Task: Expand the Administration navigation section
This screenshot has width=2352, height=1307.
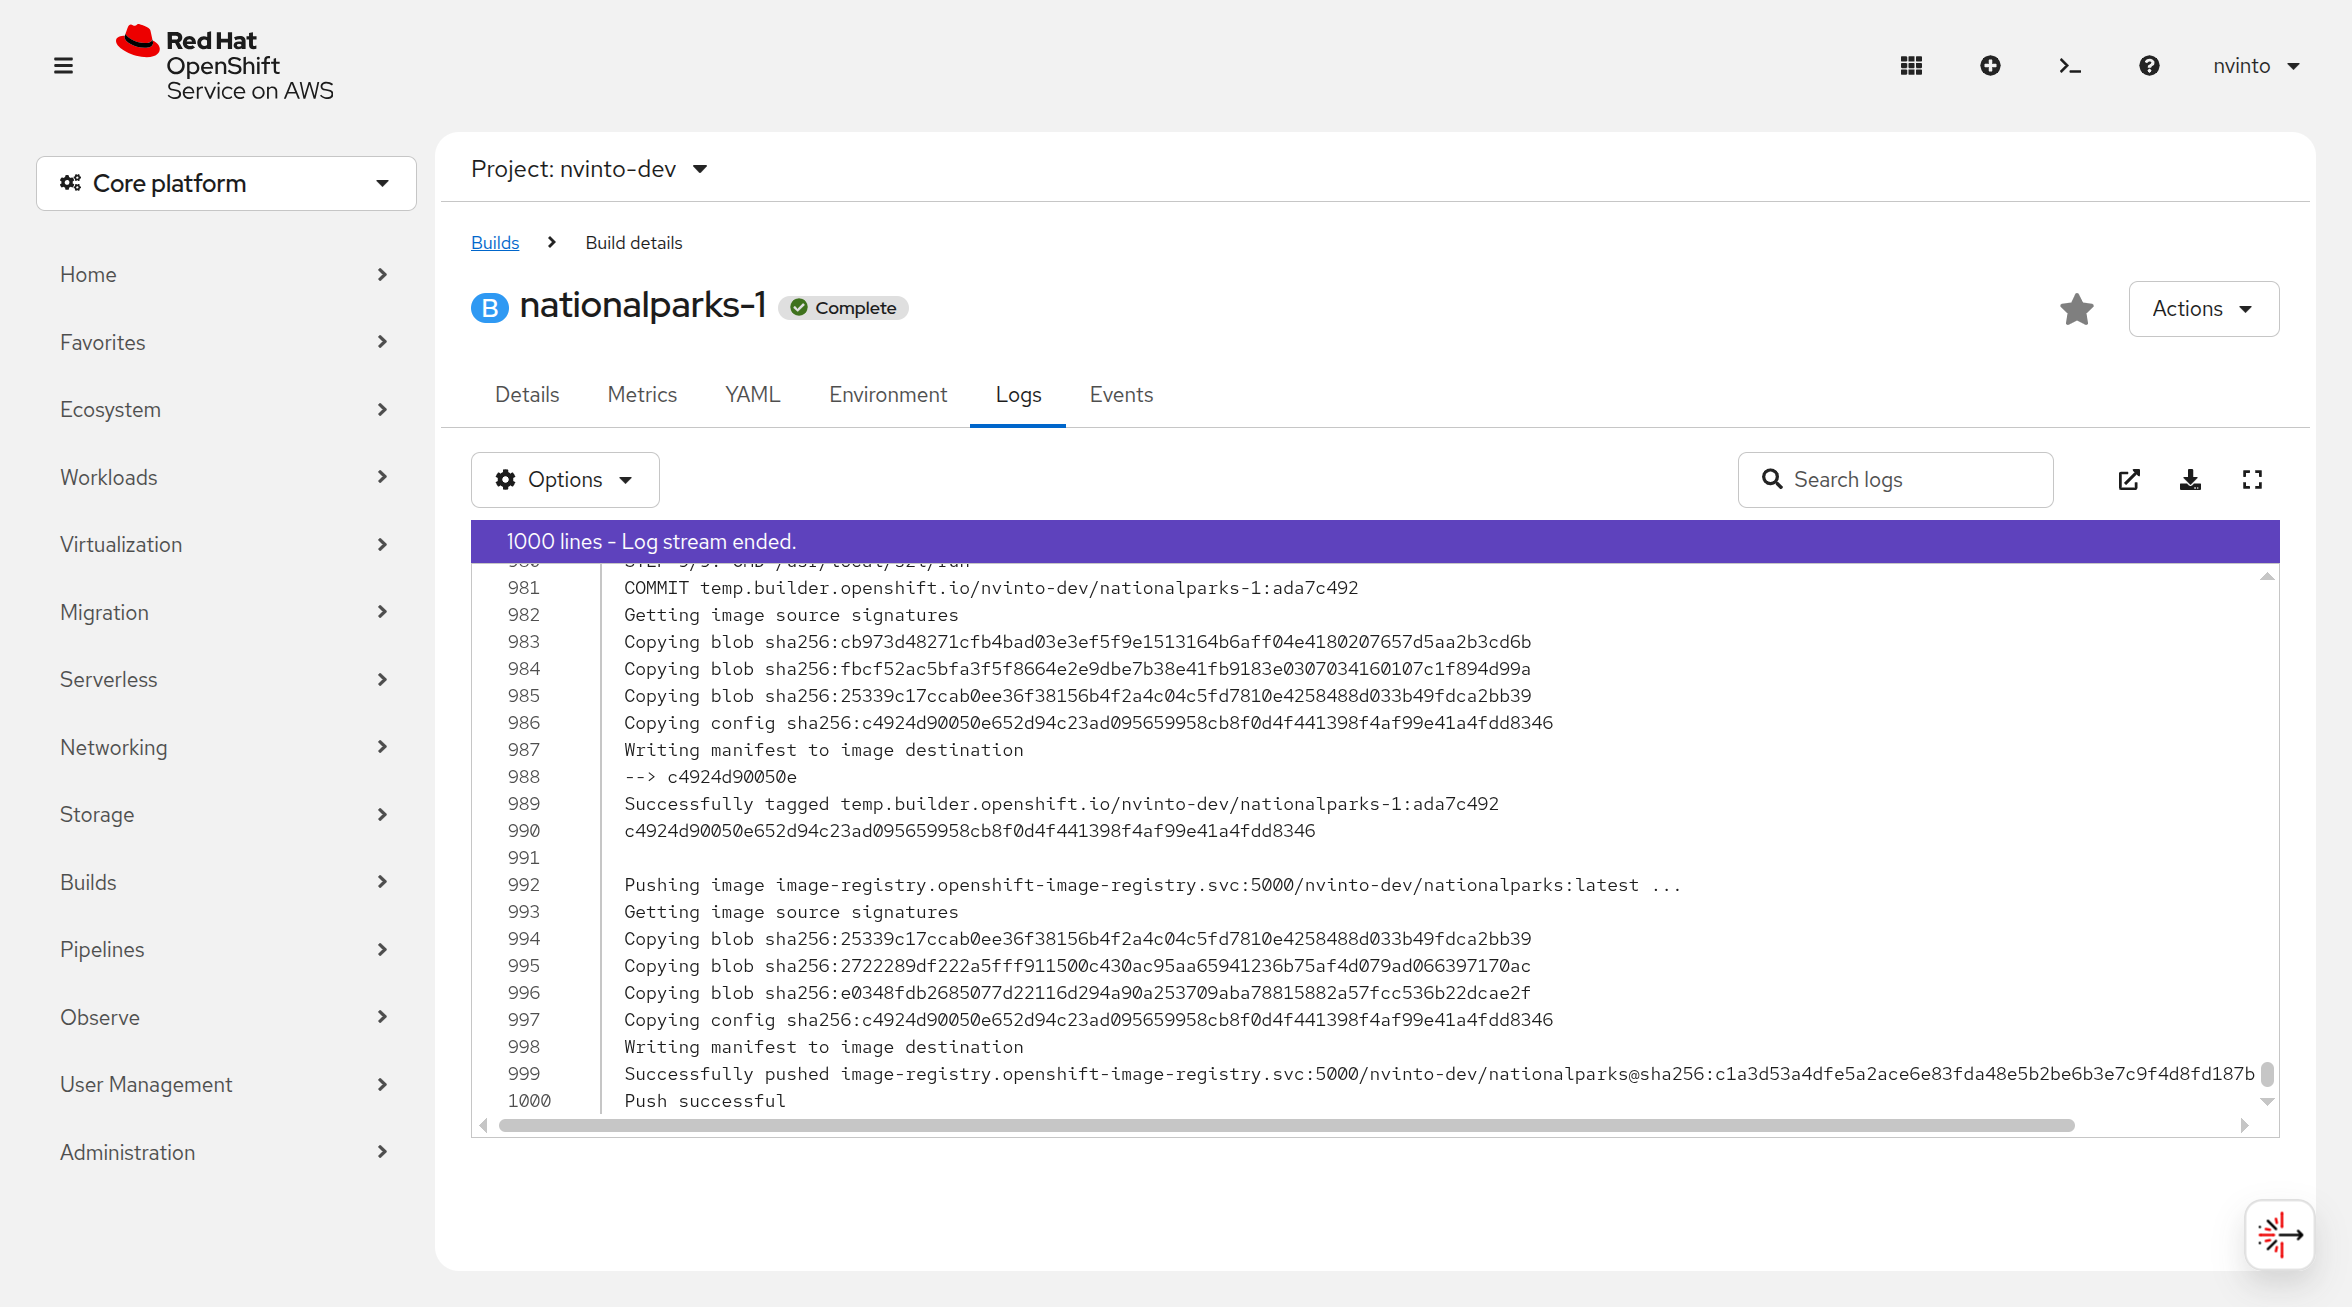Action: tap(226, 1152)
